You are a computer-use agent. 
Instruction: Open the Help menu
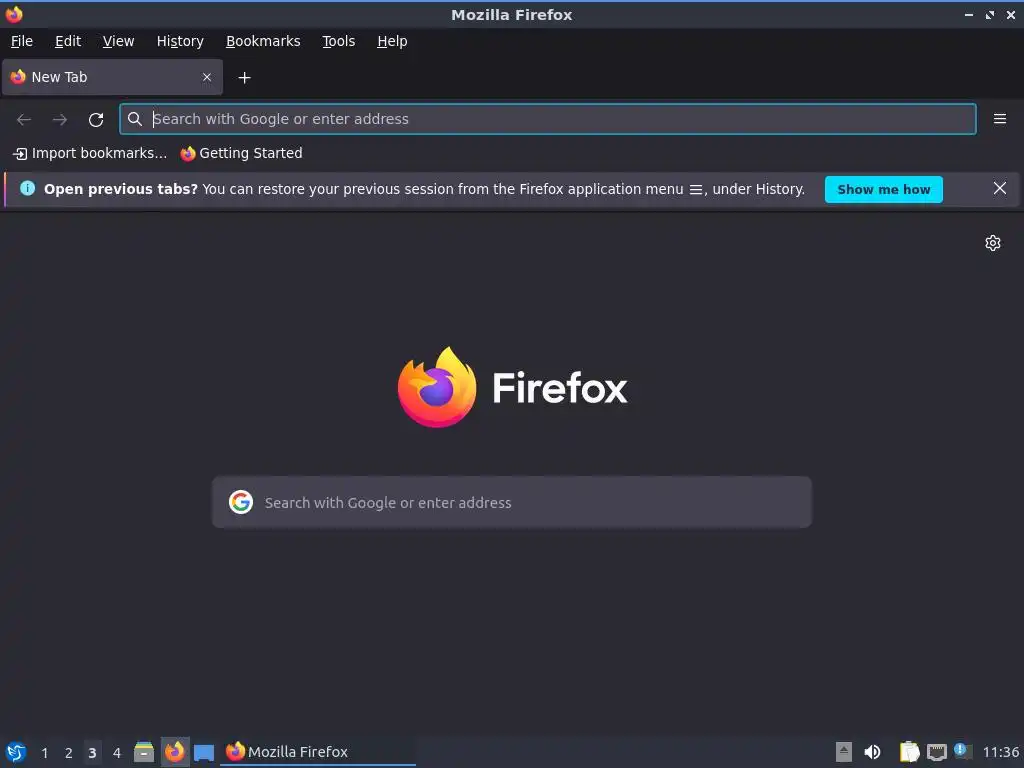click(392, 41)
